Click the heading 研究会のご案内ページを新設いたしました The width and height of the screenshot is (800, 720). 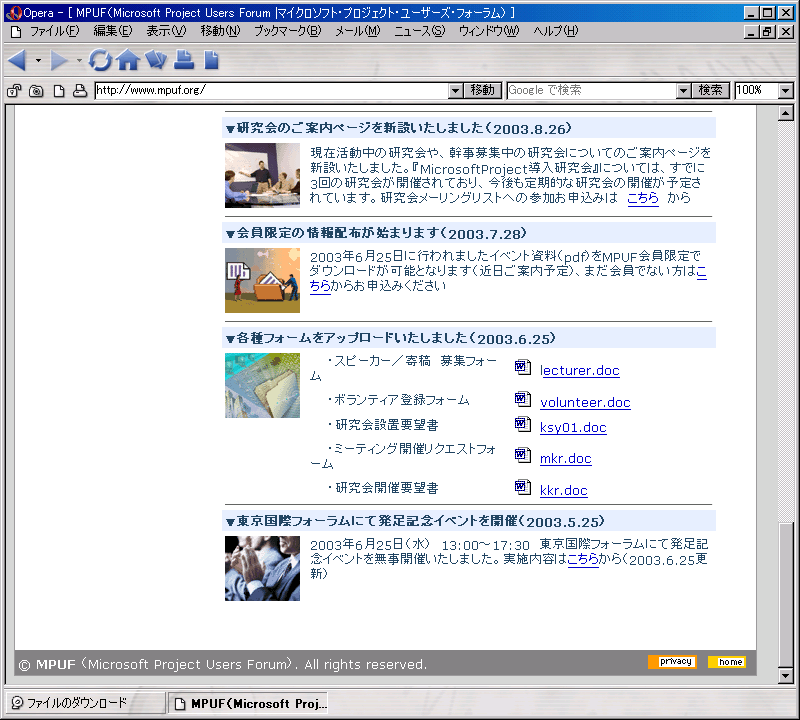click(399, 128)
